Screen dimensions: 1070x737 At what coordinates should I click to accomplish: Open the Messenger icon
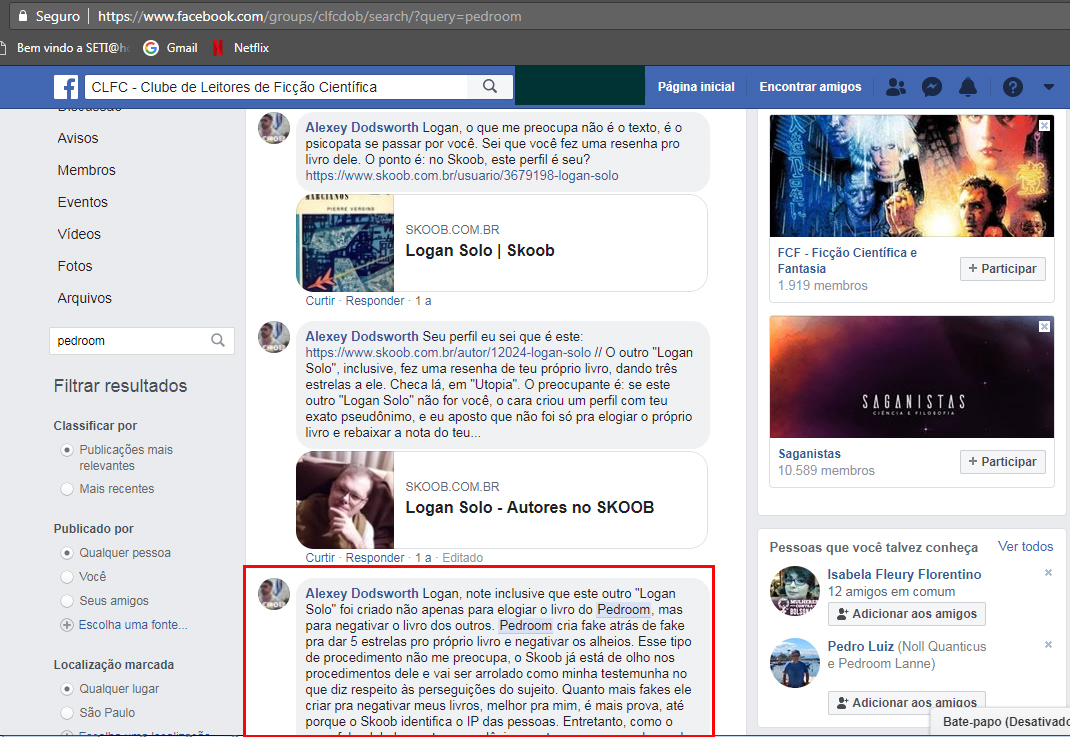click(931, 87)
